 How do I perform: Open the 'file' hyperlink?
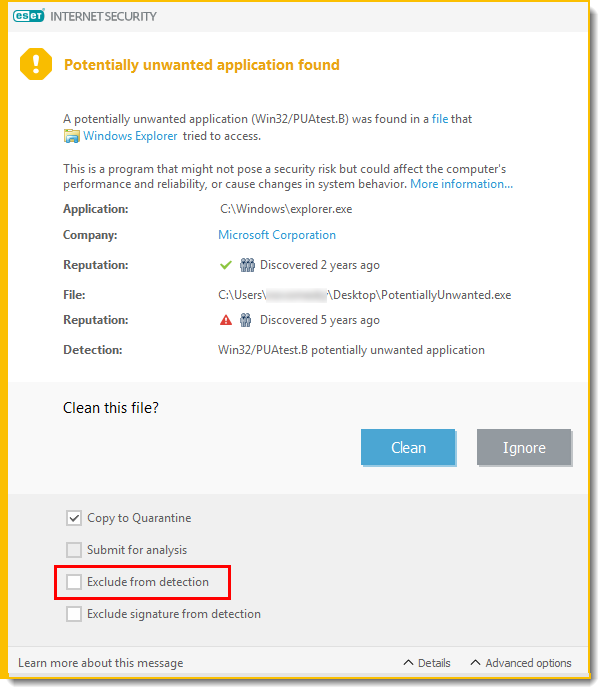point(440,119)
